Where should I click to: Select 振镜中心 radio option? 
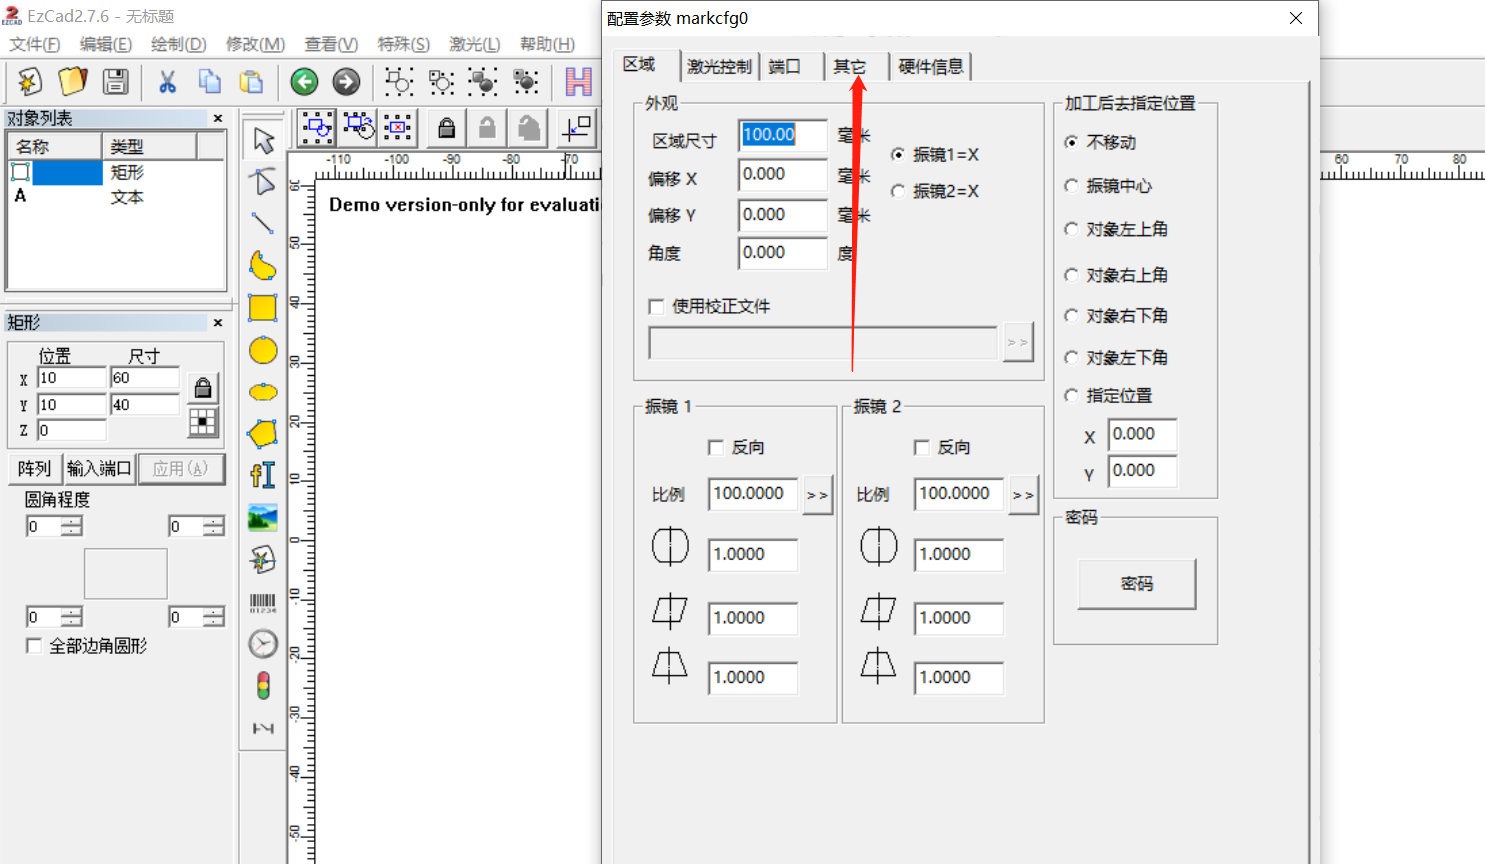(x=1072, y=186)
